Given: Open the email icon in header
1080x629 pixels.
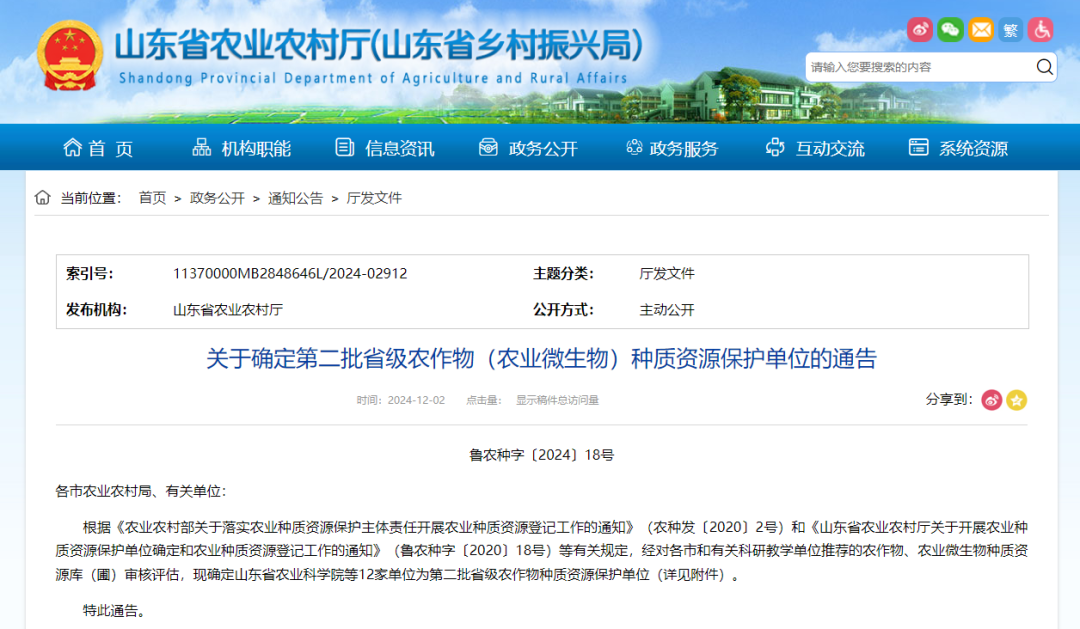Looking at the screenshot, I should point(980,29).
